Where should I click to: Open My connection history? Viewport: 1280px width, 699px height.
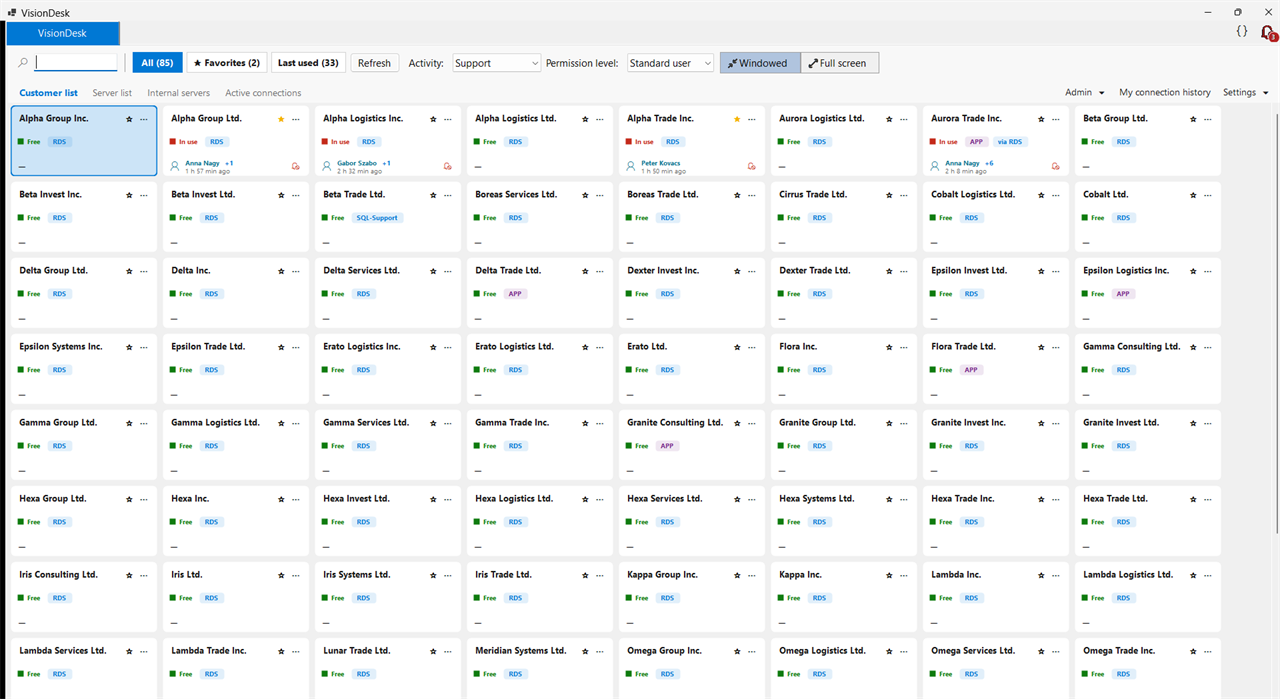(1164, 92)
